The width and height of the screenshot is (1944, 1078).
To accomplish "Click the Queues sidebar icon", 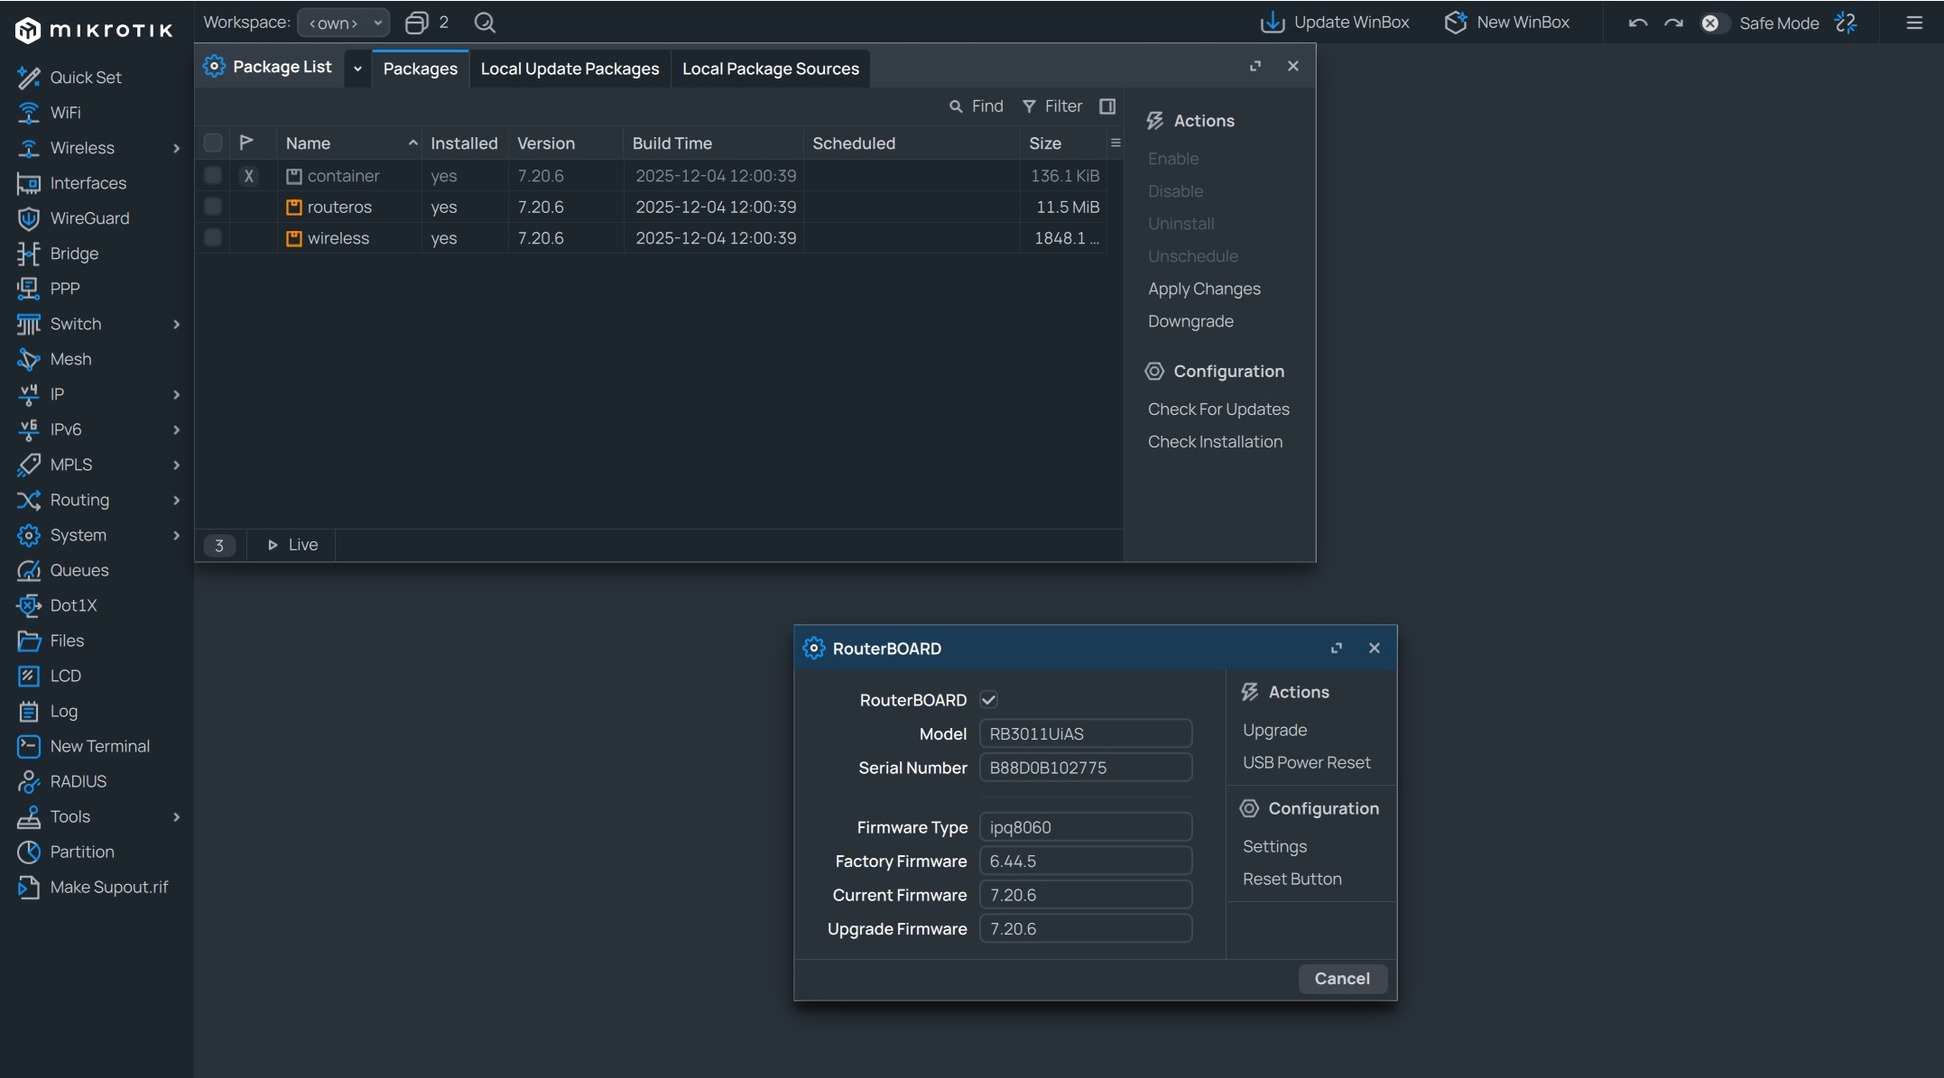I will click(29, 570).
